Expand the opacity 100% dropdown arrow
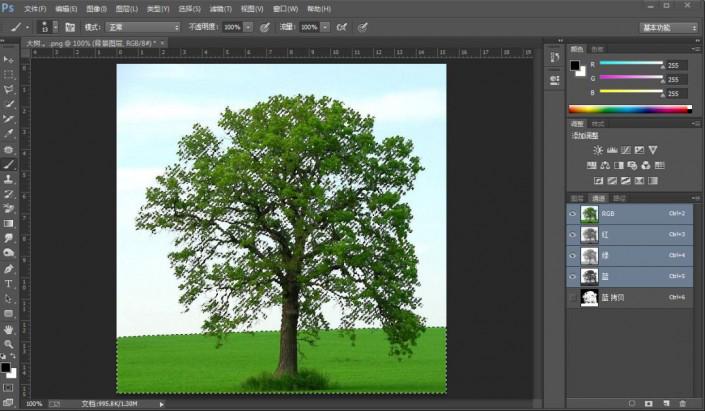 248,27
